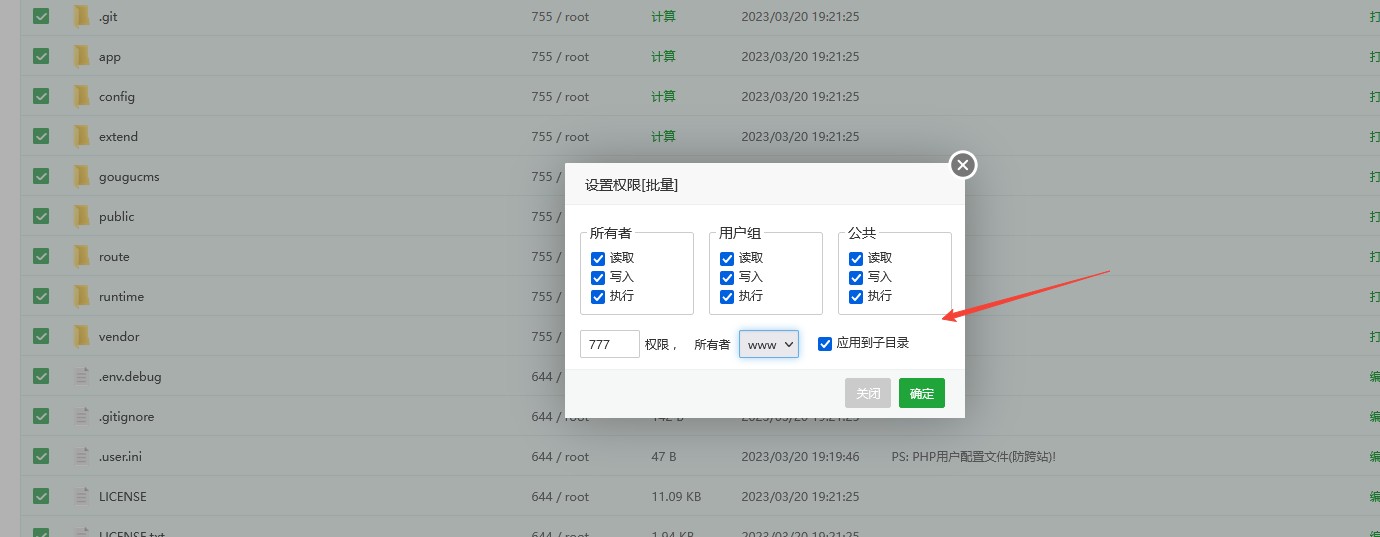
Task: Click 计算 size link for app
Action: click(x=663, y=57)
